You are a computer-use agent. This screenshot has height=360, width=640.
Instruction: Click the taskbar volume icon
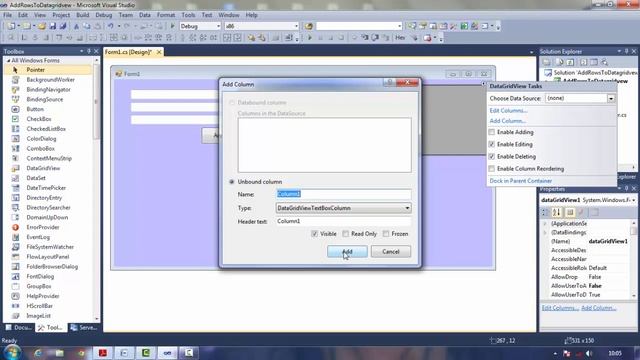(x=589, y=353)
